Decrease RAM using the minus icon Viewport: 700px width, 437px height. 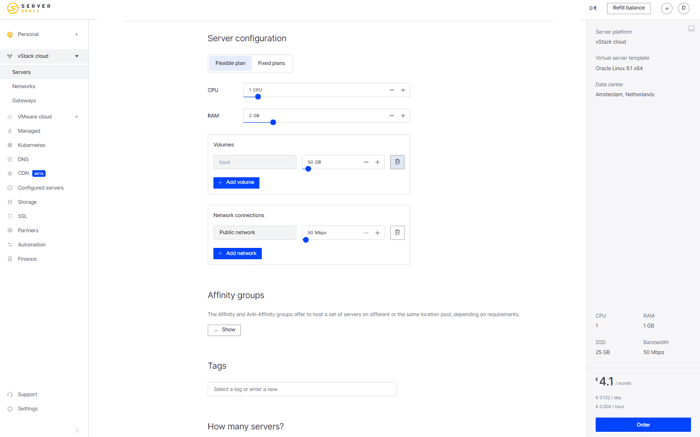coord(392,116)
